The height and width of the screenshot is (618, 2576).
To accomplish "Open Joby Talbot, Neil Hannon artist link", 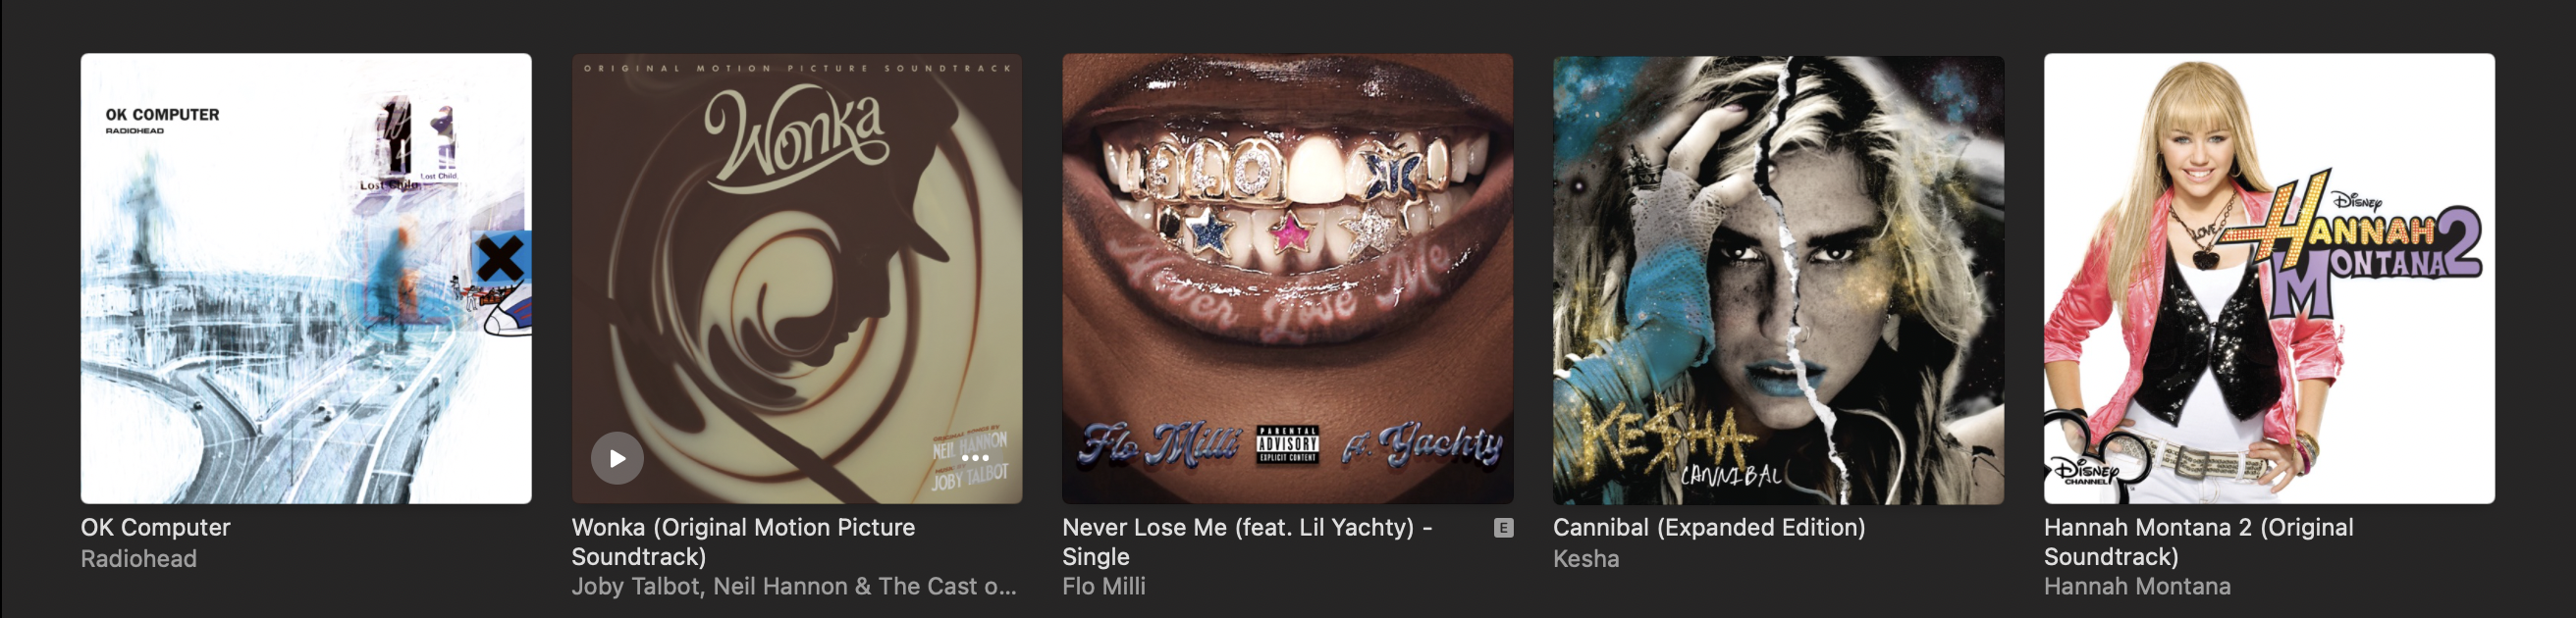I will [x=794, y=587].
